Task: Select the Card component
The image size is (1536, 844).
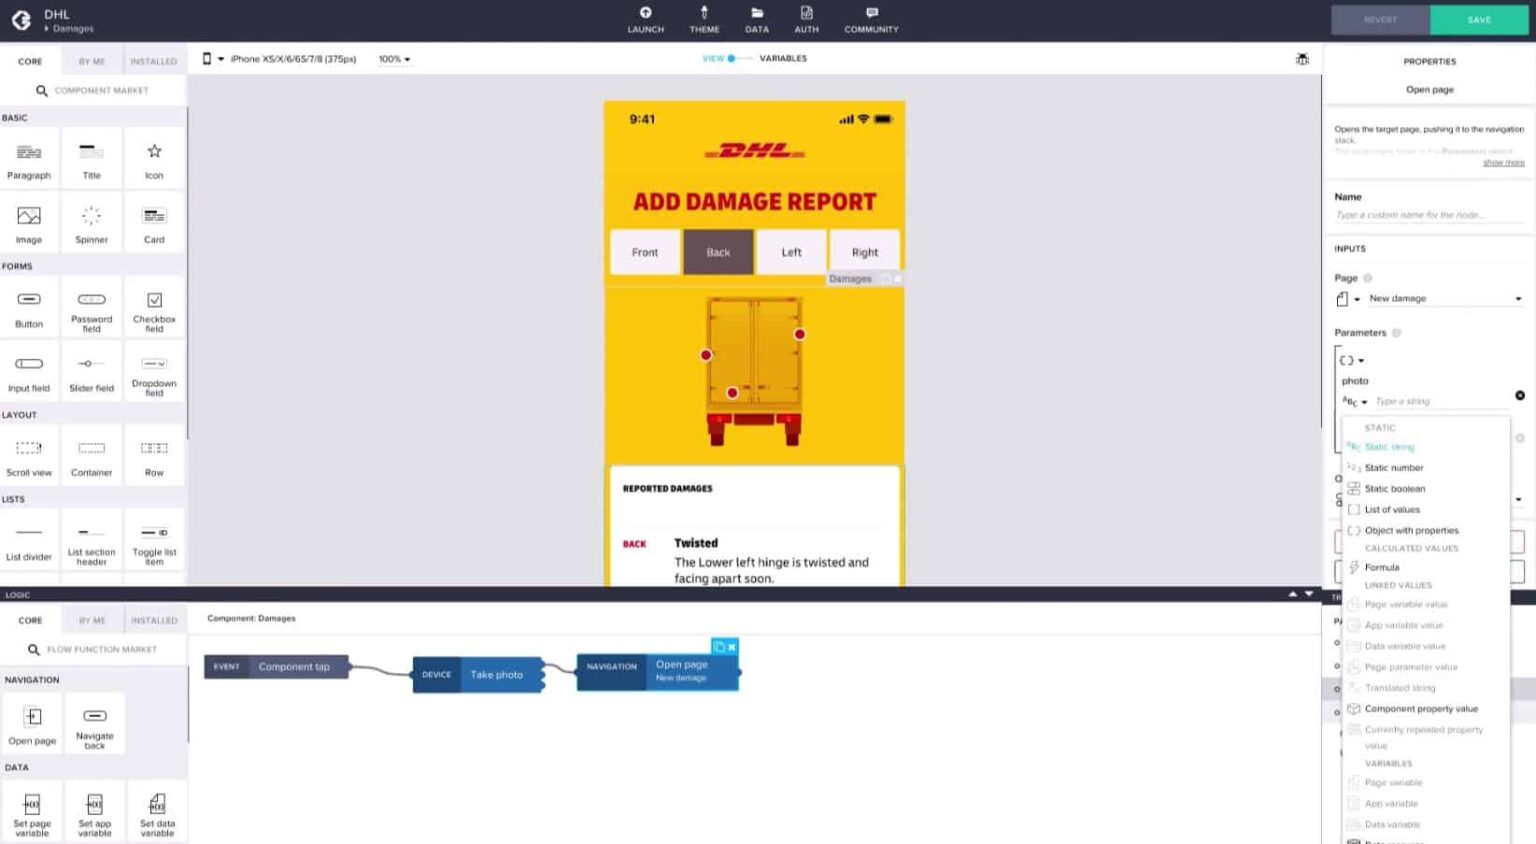Action: (154, 223)
